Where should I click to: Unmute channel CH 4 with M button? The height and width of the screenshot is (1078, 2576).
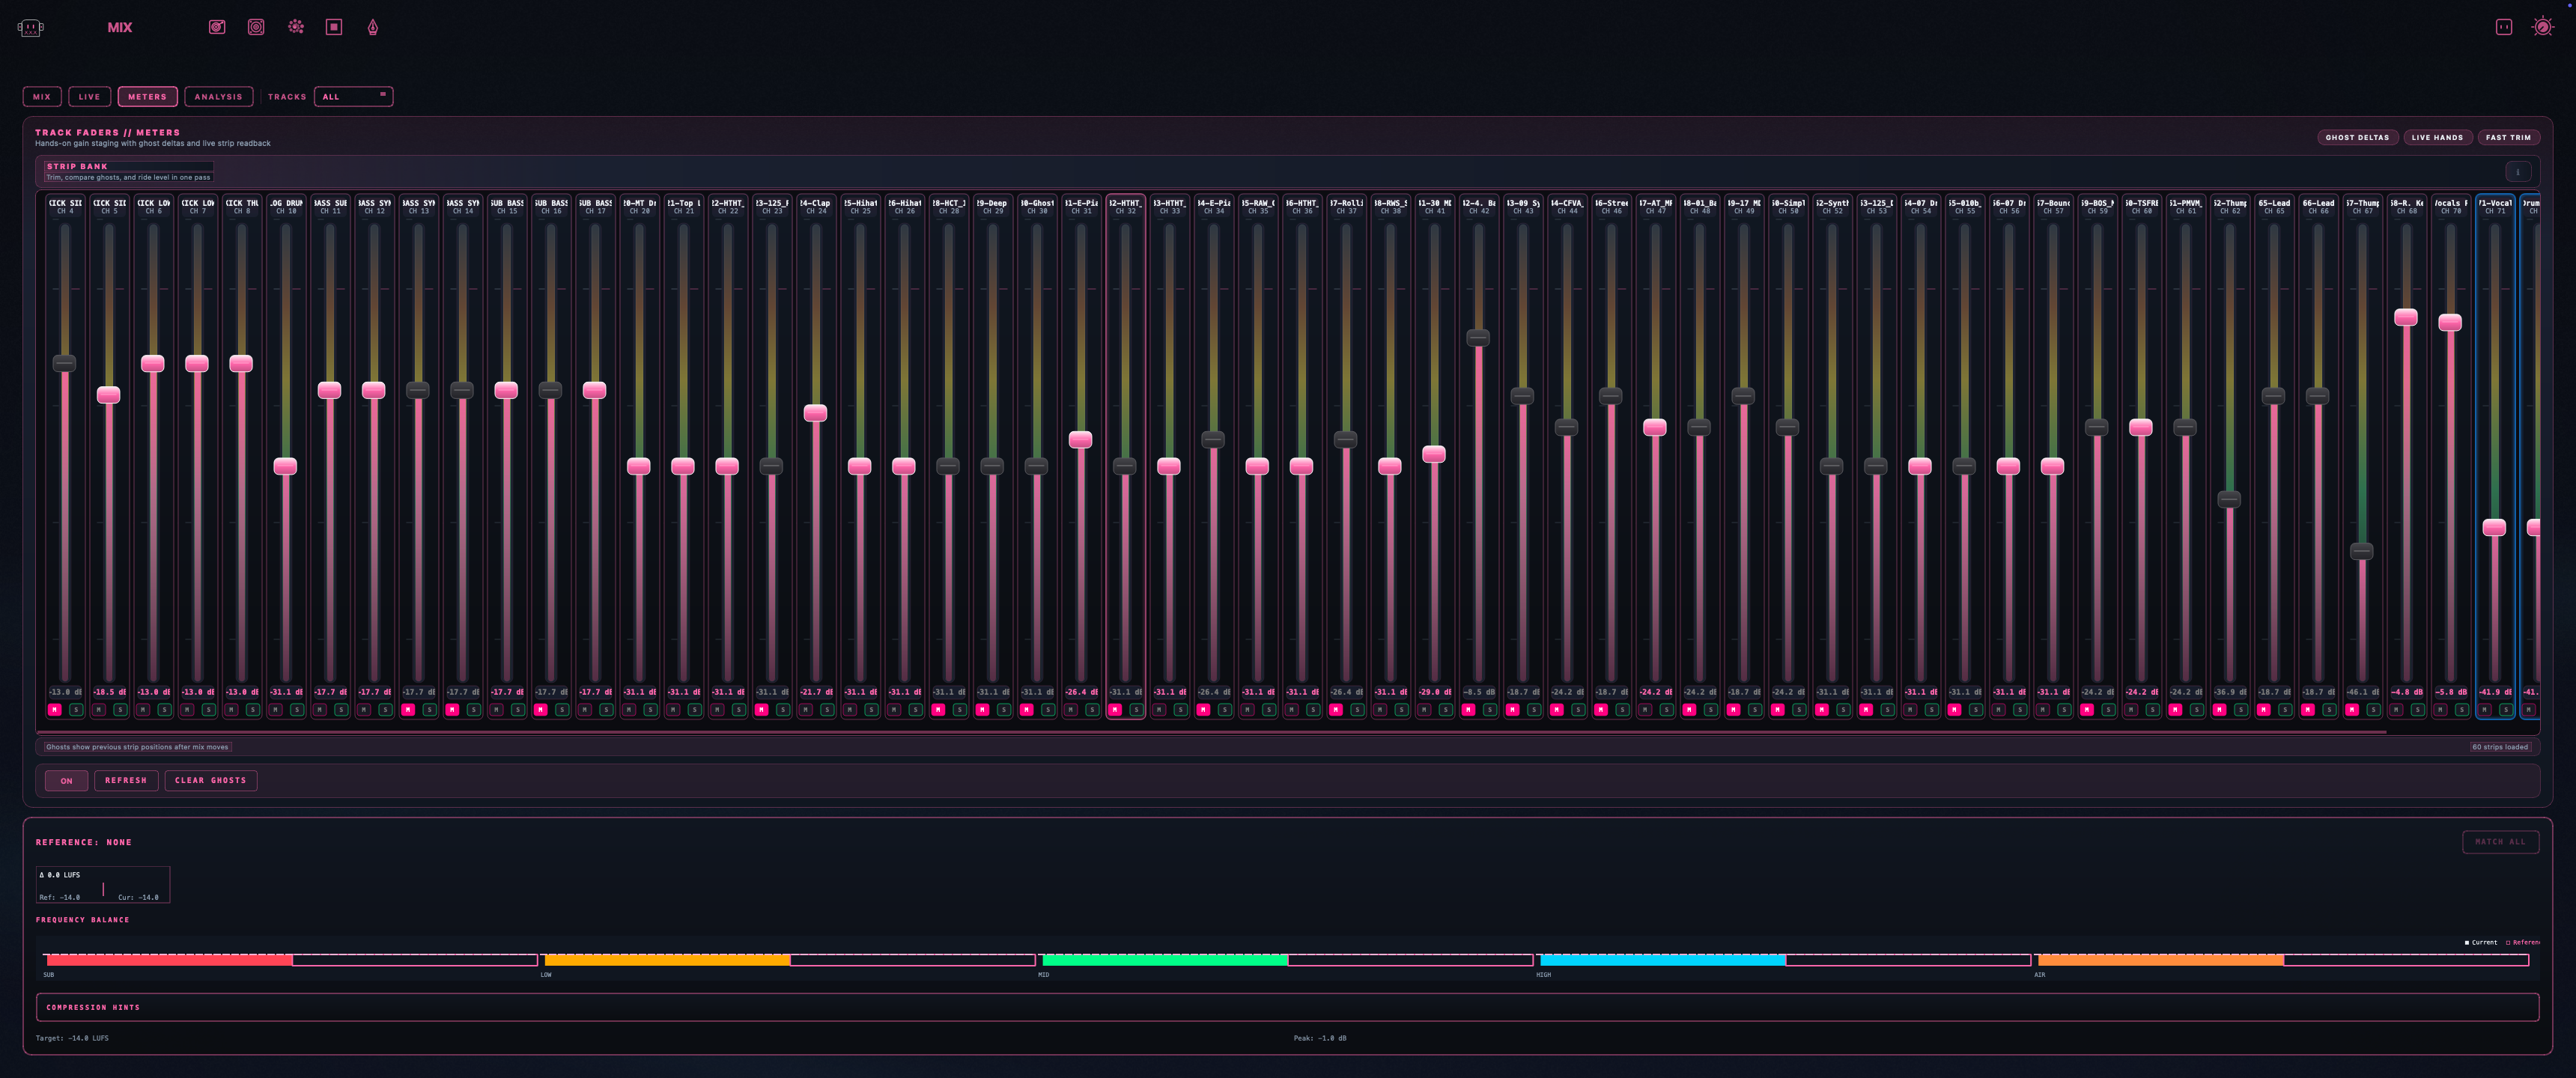pos(55,710)
